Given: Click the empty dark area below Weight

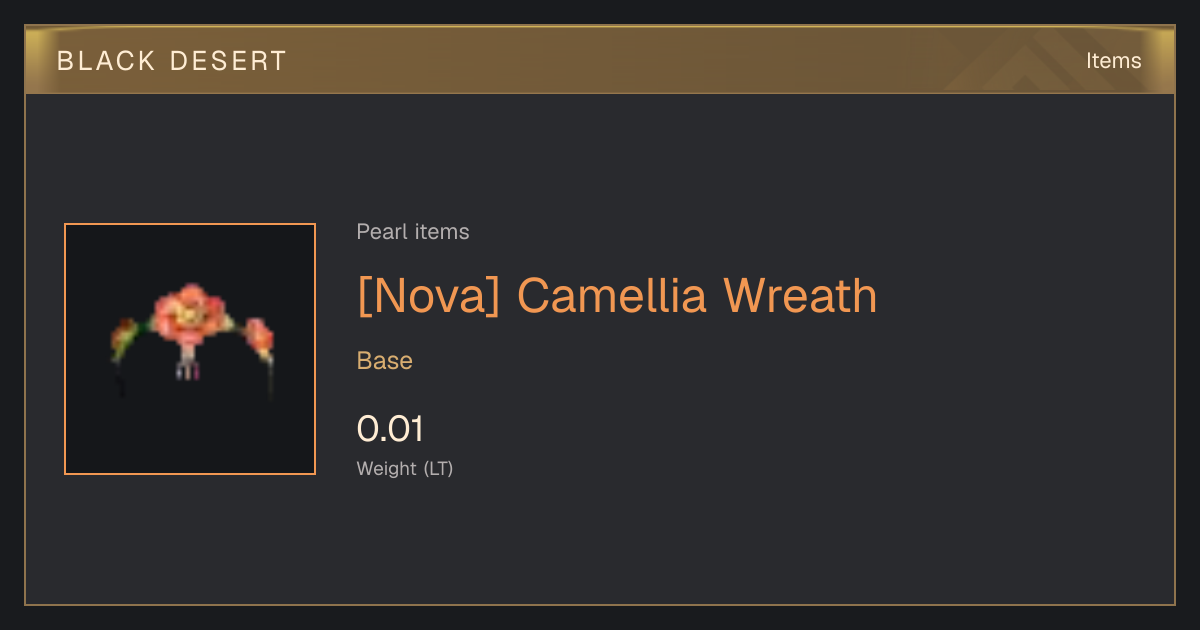Looking at the screenshot, I should (x=600, y=545).
